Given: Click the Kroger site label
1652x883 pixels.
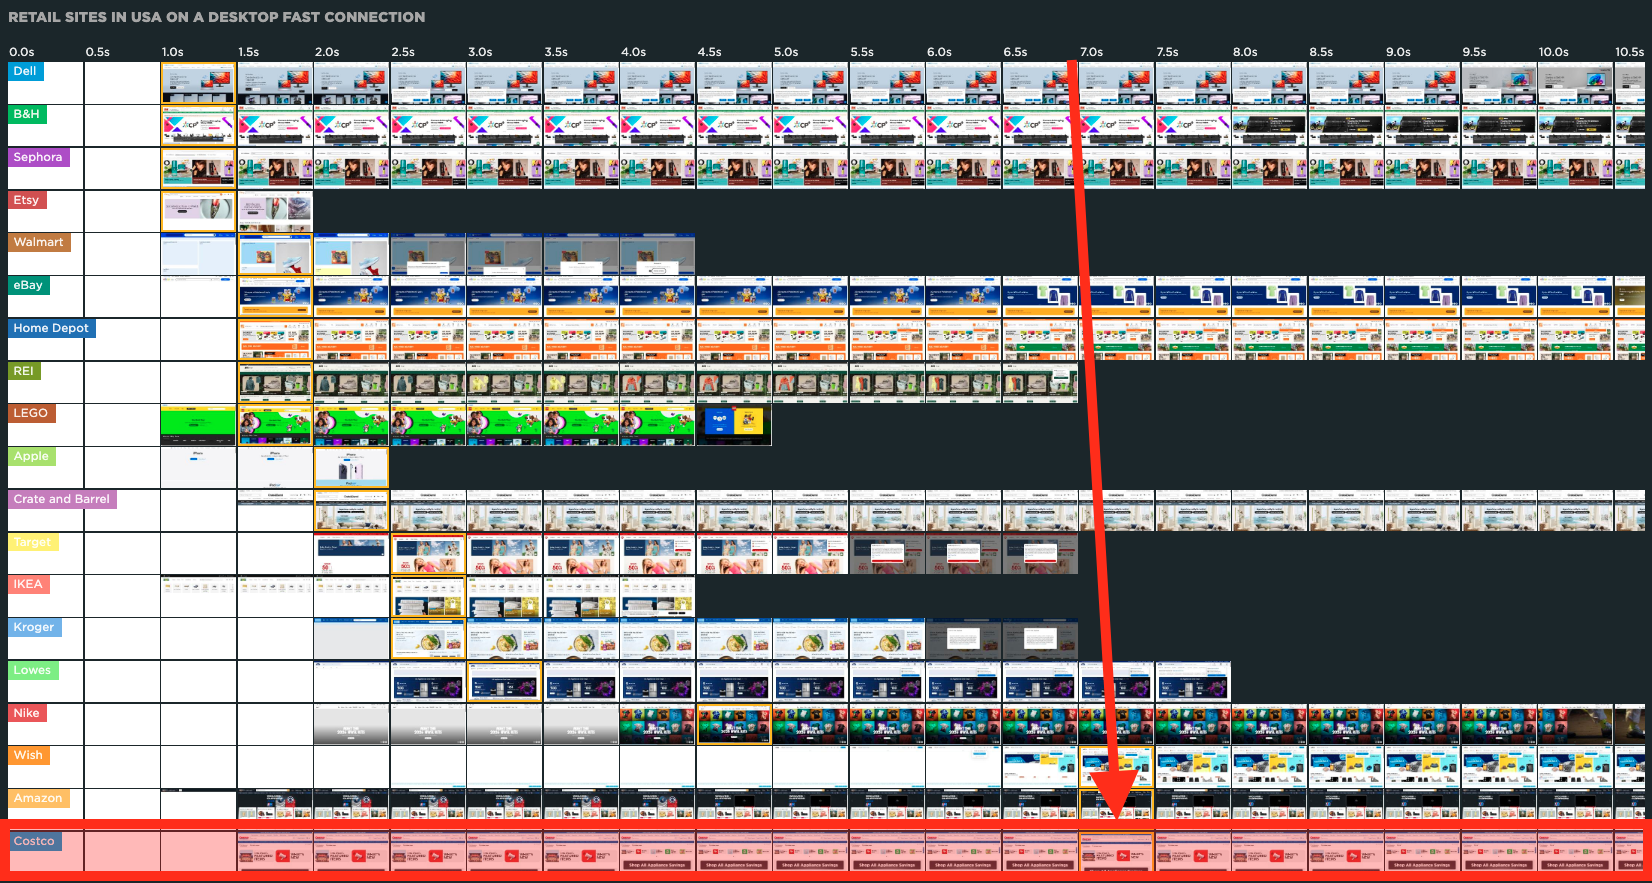Looking at the screenshot, I should click(34, 627).
